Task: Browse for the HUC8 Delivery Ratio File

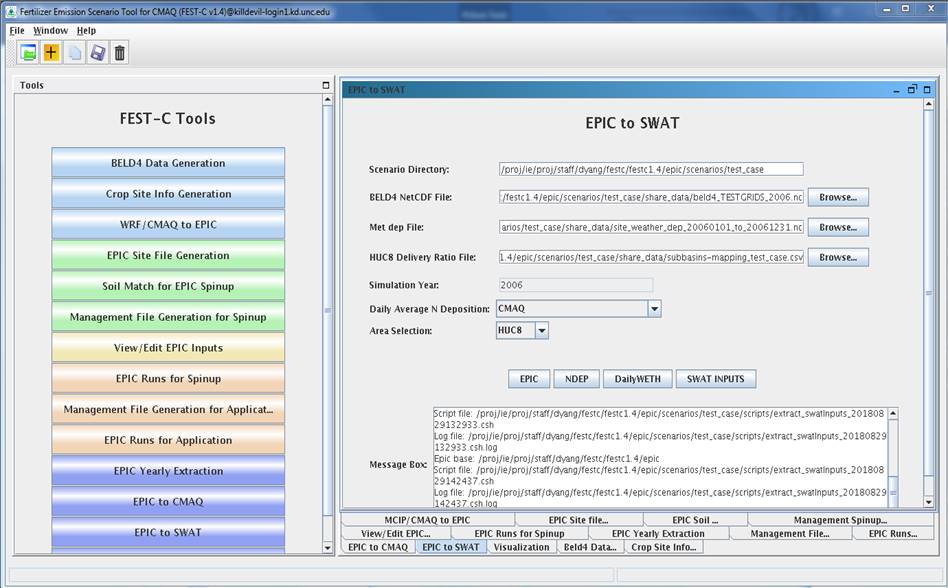Action: [838, 257]
